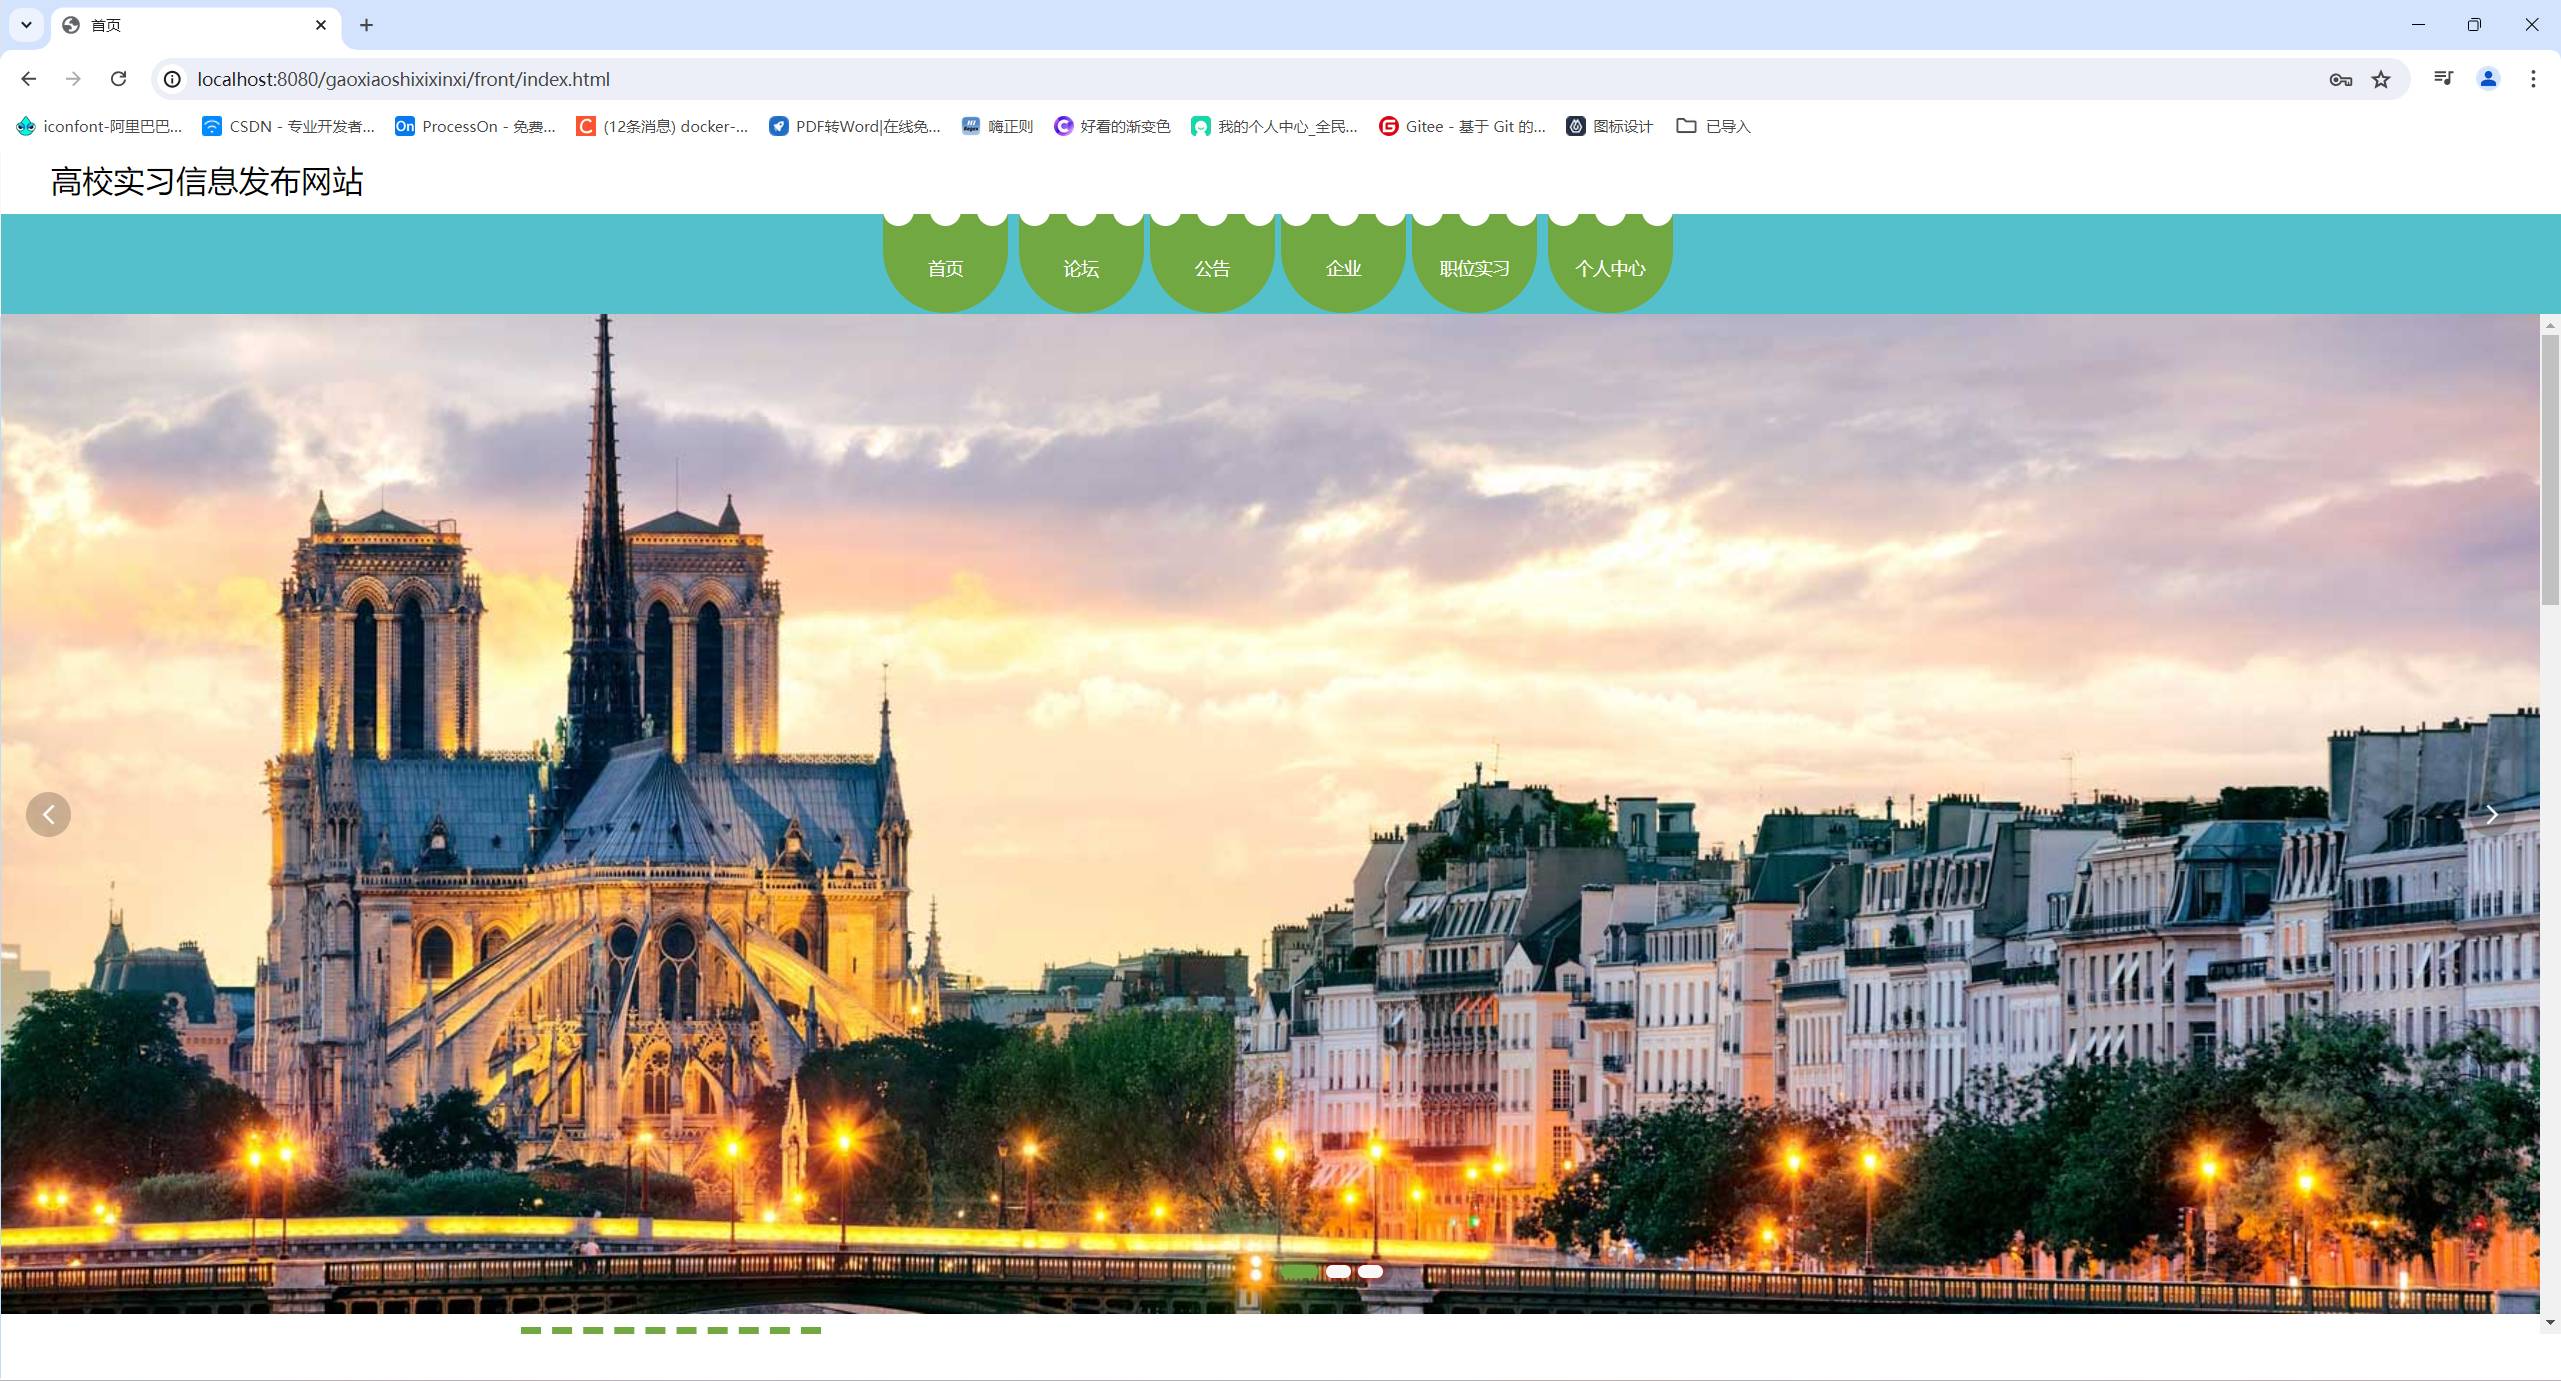Click the page vertical scrollbar thumb
2561x1381 pixels.
click(2550, 470)
